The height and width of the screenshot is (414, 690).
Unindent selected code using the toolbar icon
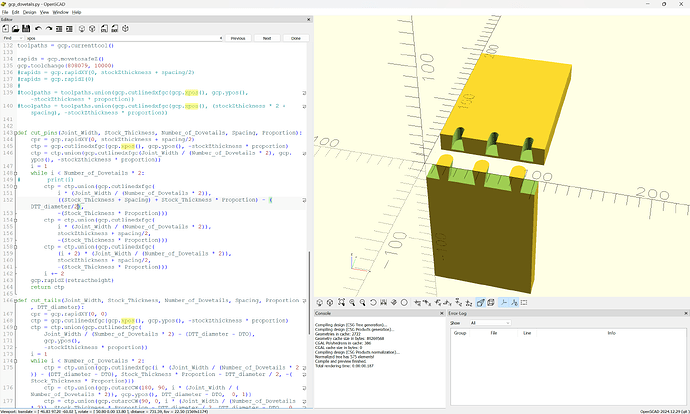point(59,29)
